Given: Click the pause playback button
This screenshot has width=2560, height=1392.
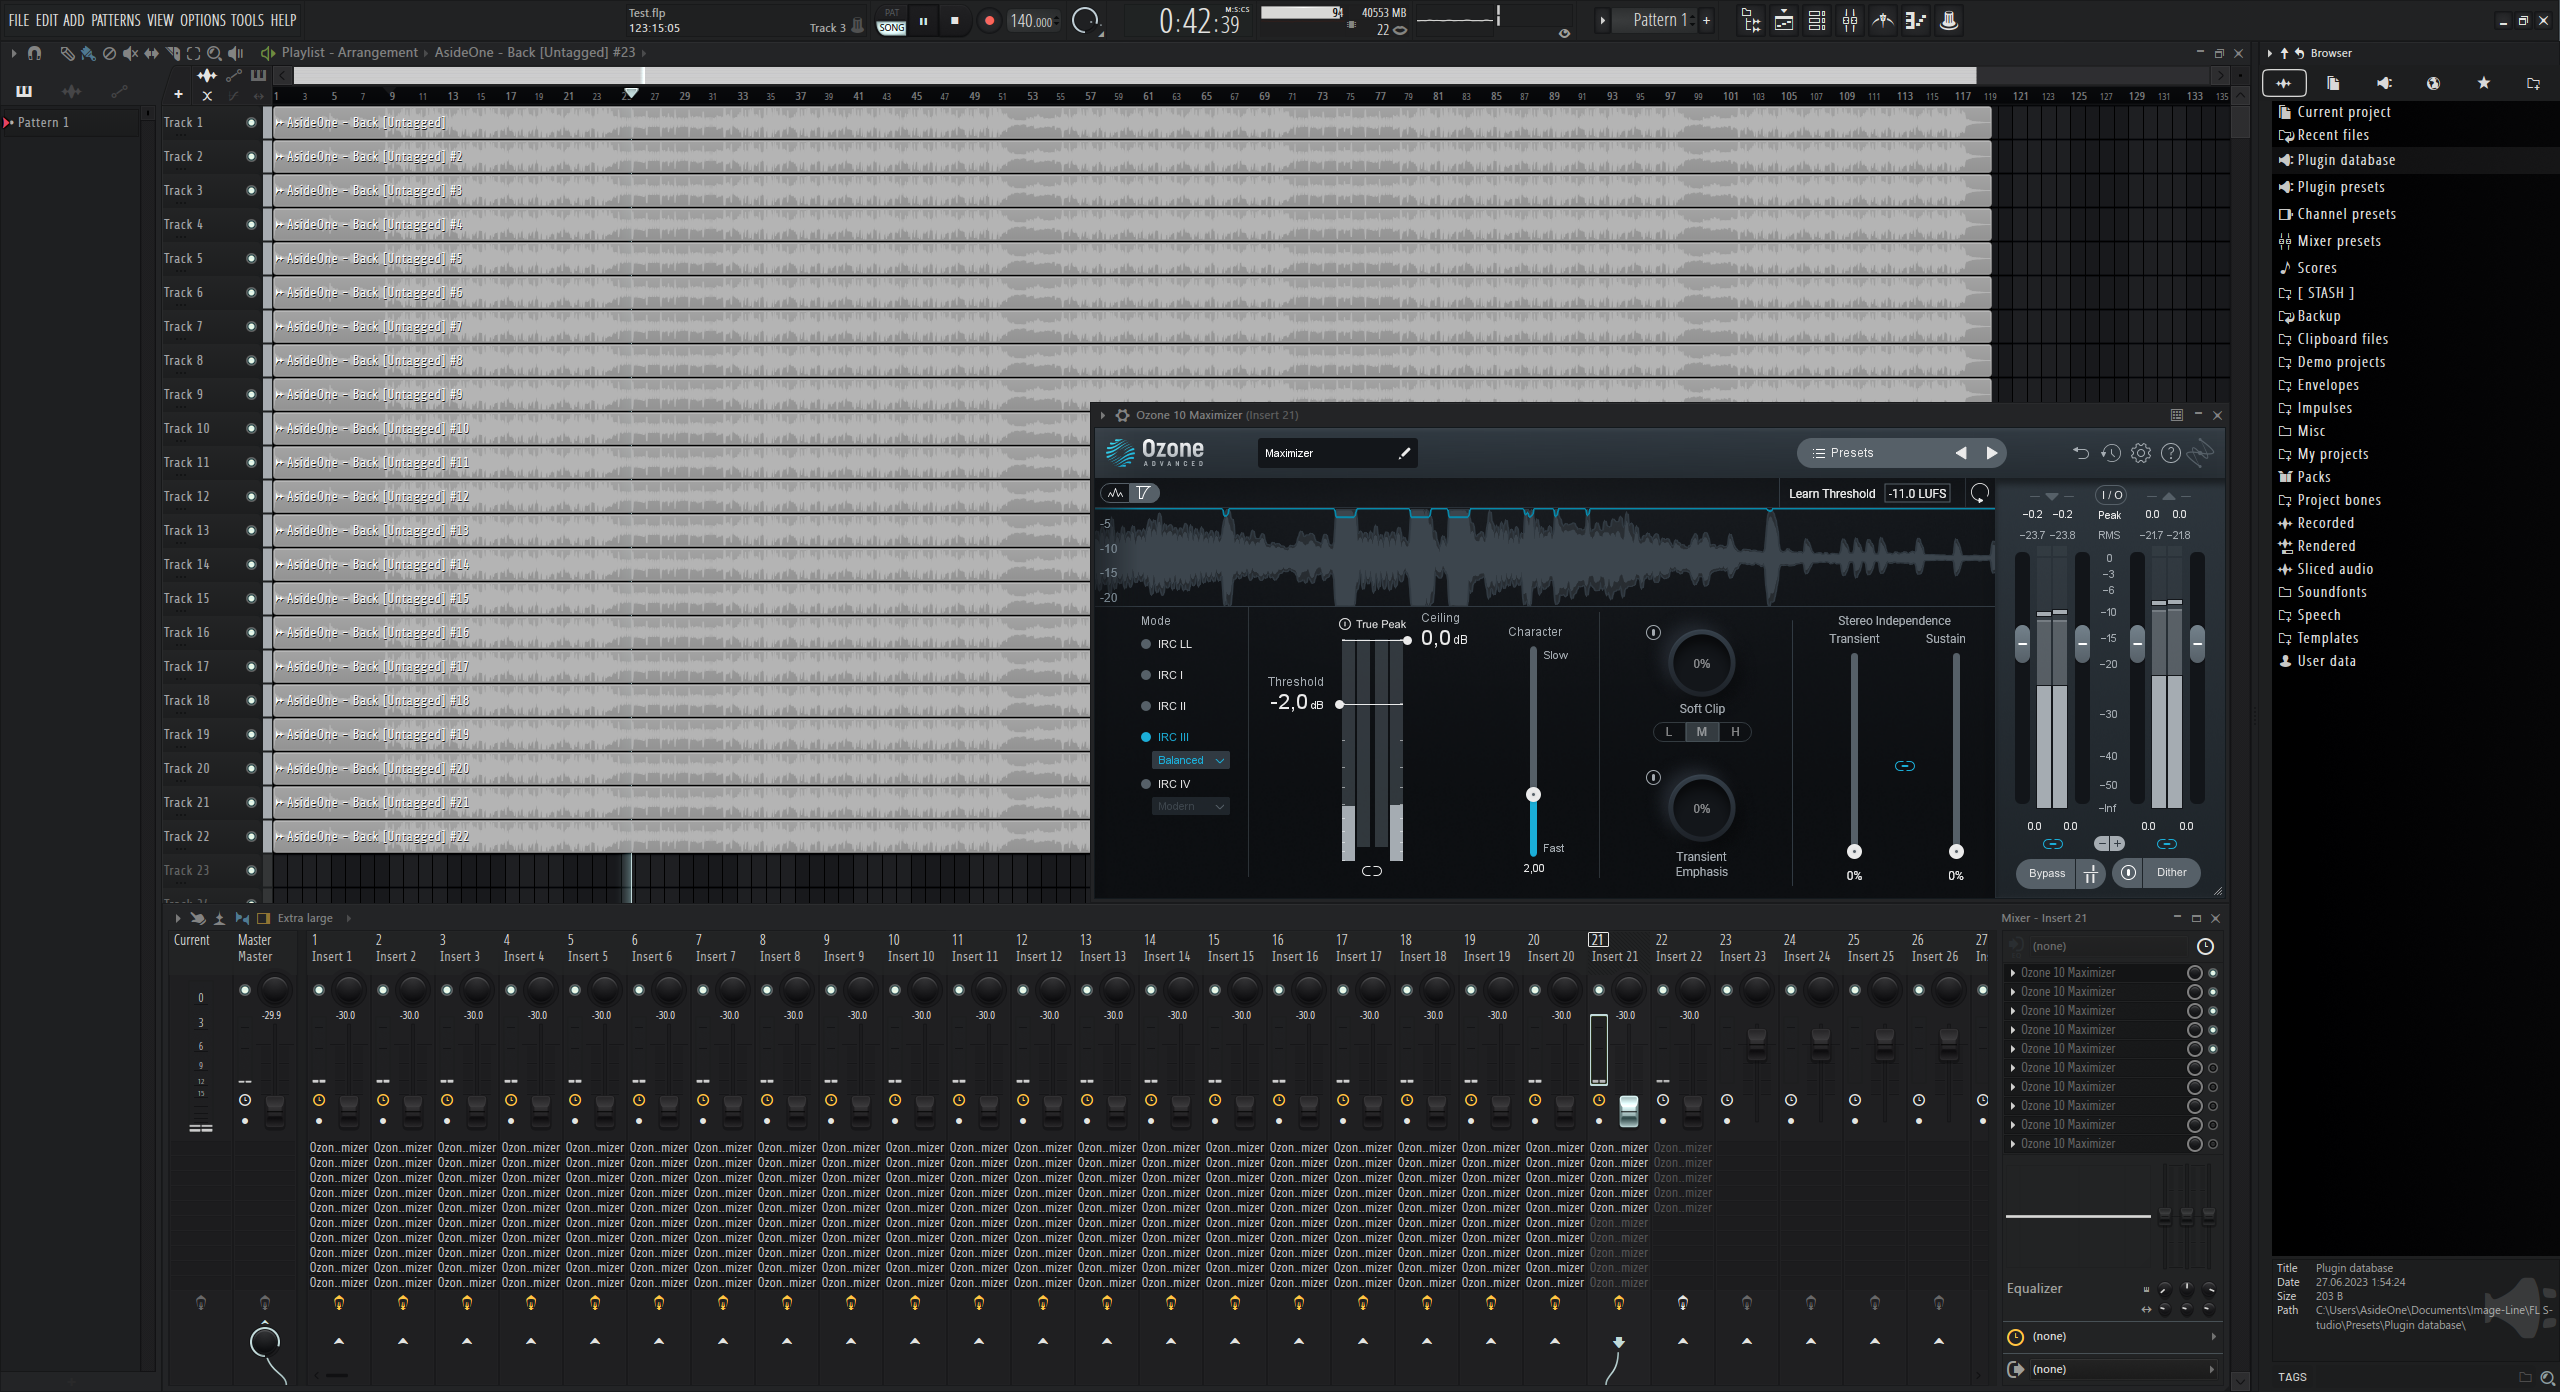Looking at the screenshot, I should click(x=923, y=20).
